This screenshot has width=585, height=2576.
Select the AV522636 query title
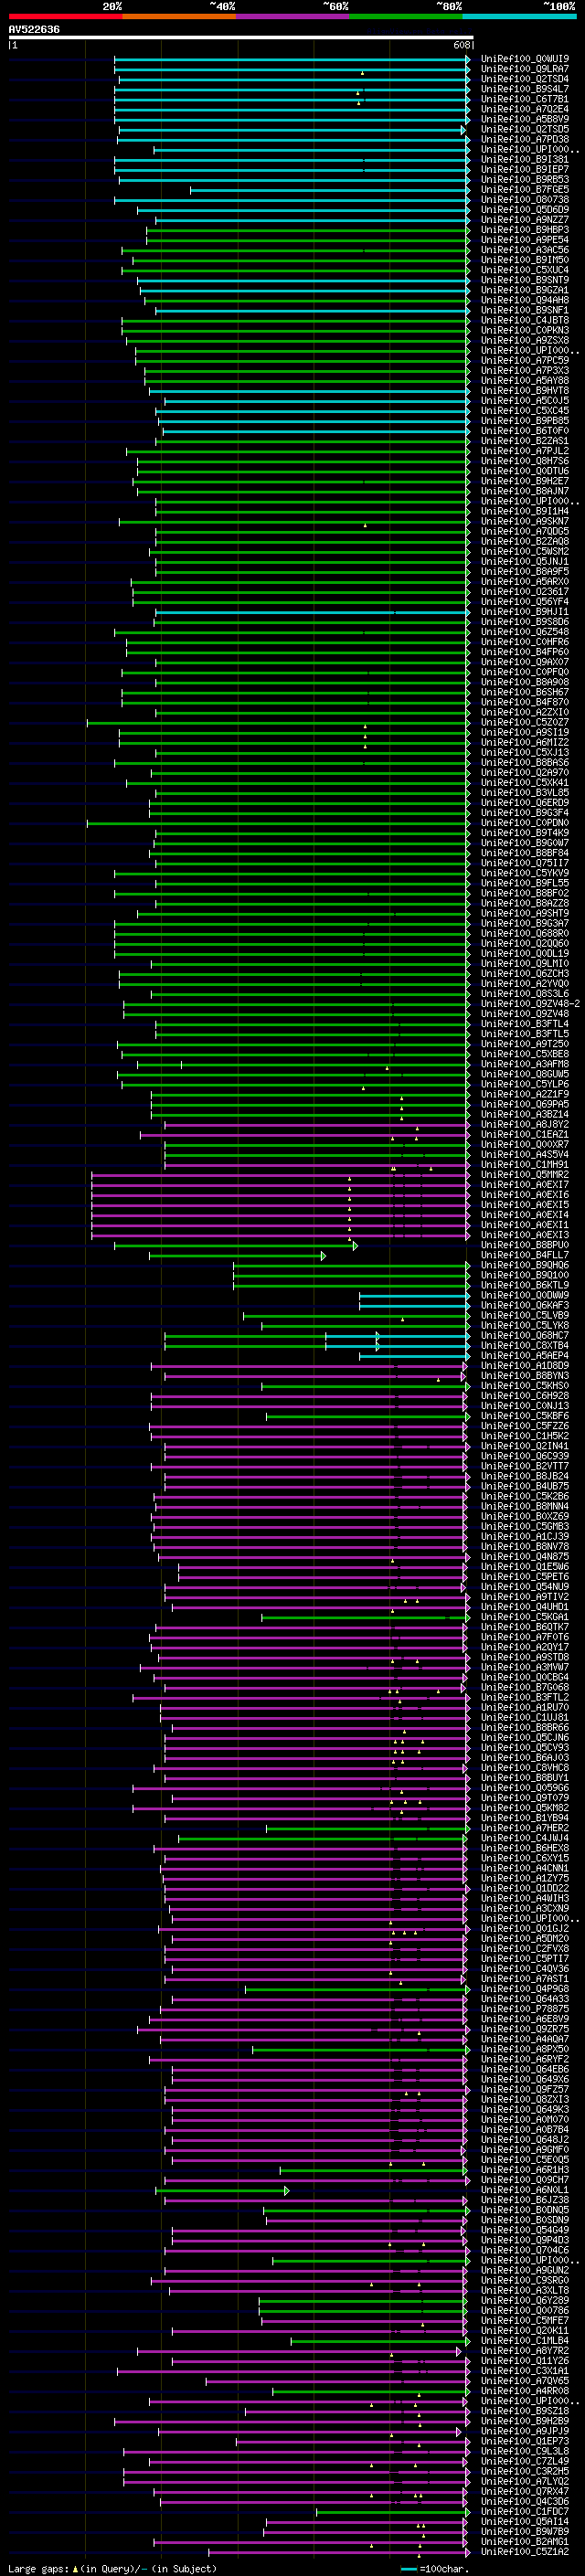(34, 29)
